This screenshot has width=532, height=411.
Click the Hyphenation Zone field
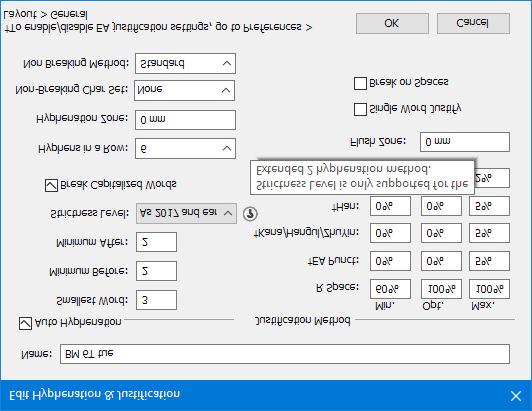(185, 120)
